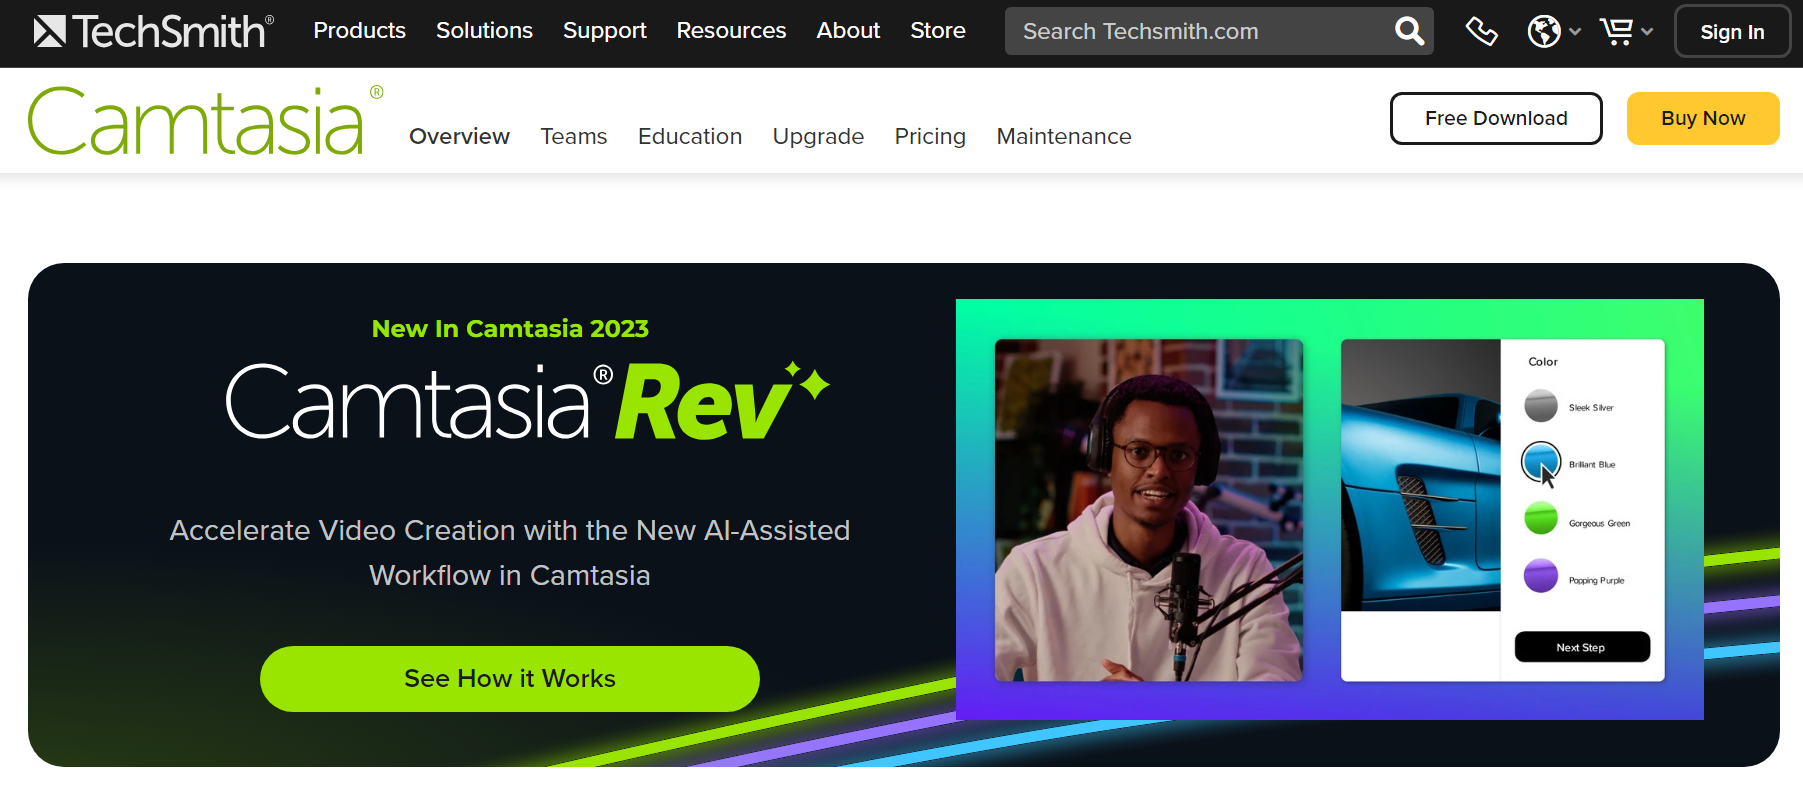Image resolution: width=1803 pixels, height=798 pixels.
Task: Click the blue car image
Action: click(1421, 475)
